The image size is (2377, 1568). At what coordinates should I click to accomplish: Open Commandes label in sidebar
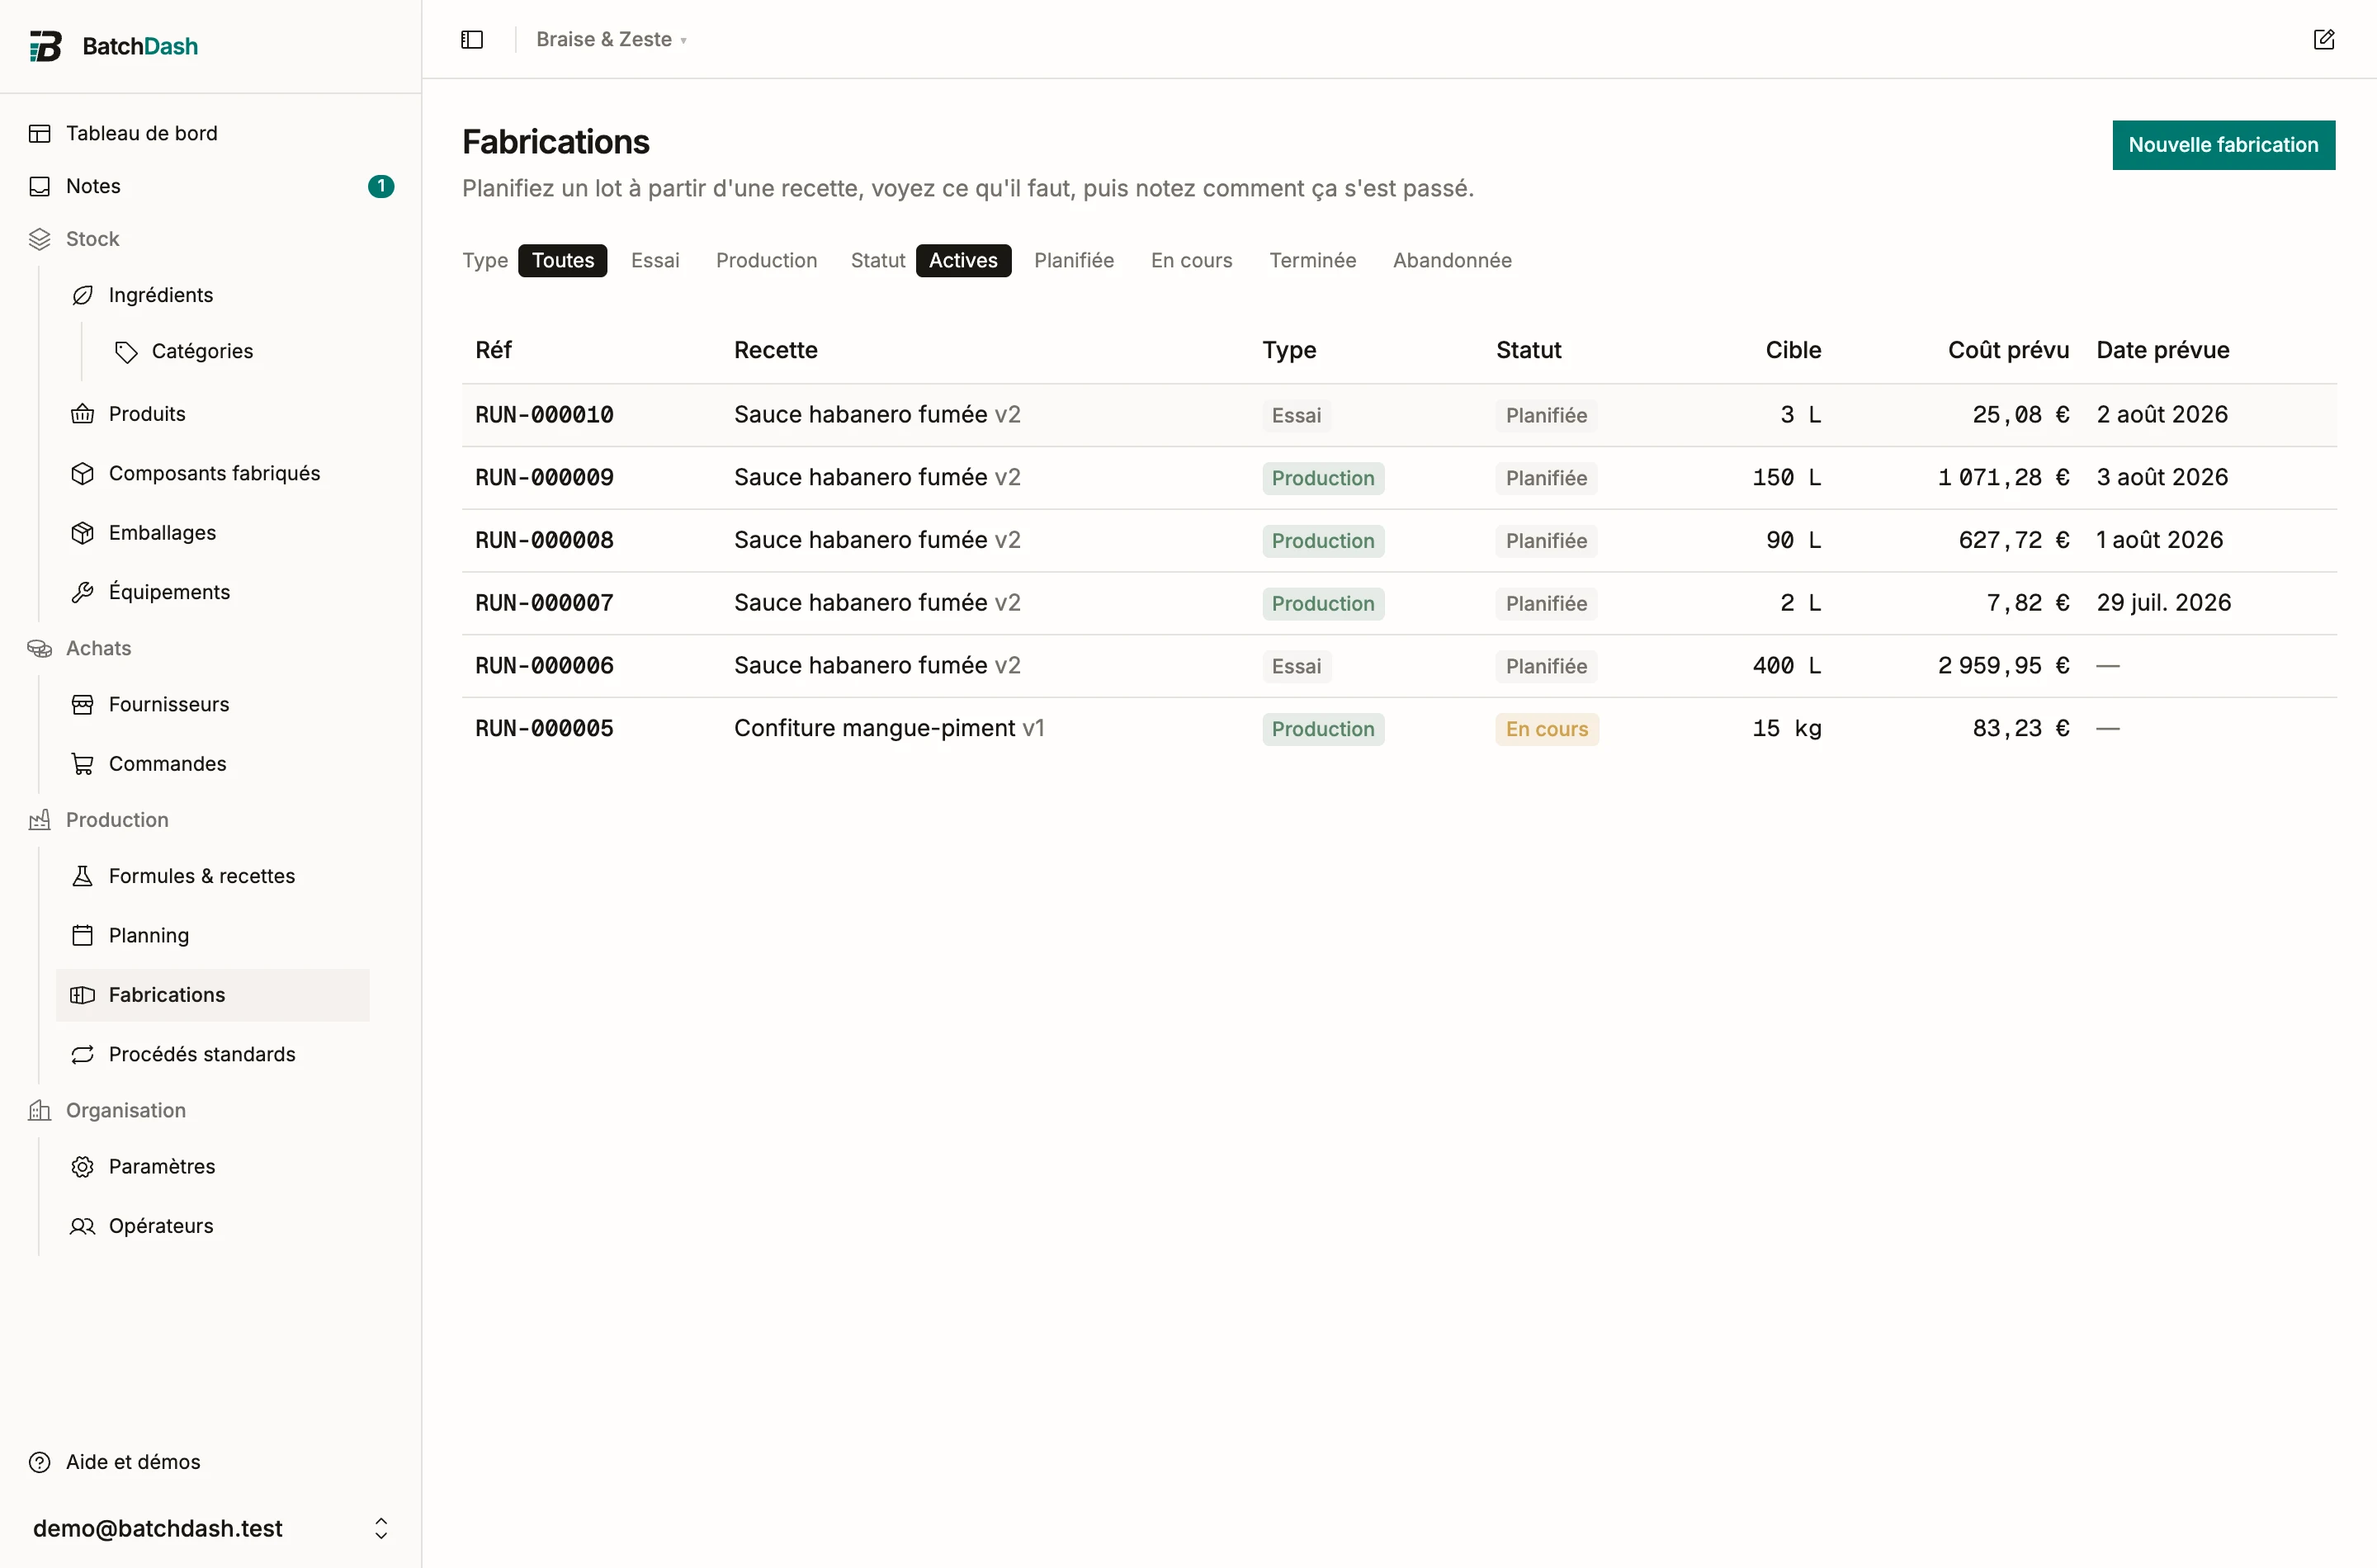click(x=168, y=764)
